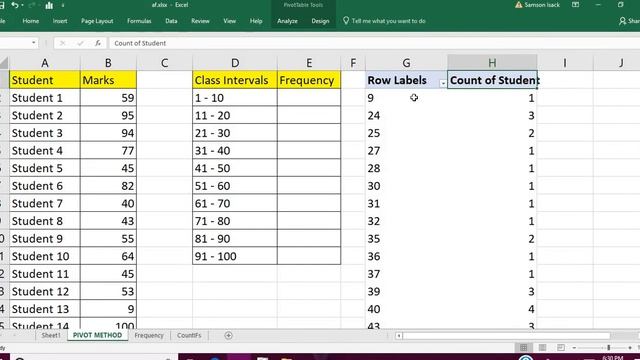The image size is (640, 360).
Task: Switch to Normal view icon in status bar
Action: (523, 347)
